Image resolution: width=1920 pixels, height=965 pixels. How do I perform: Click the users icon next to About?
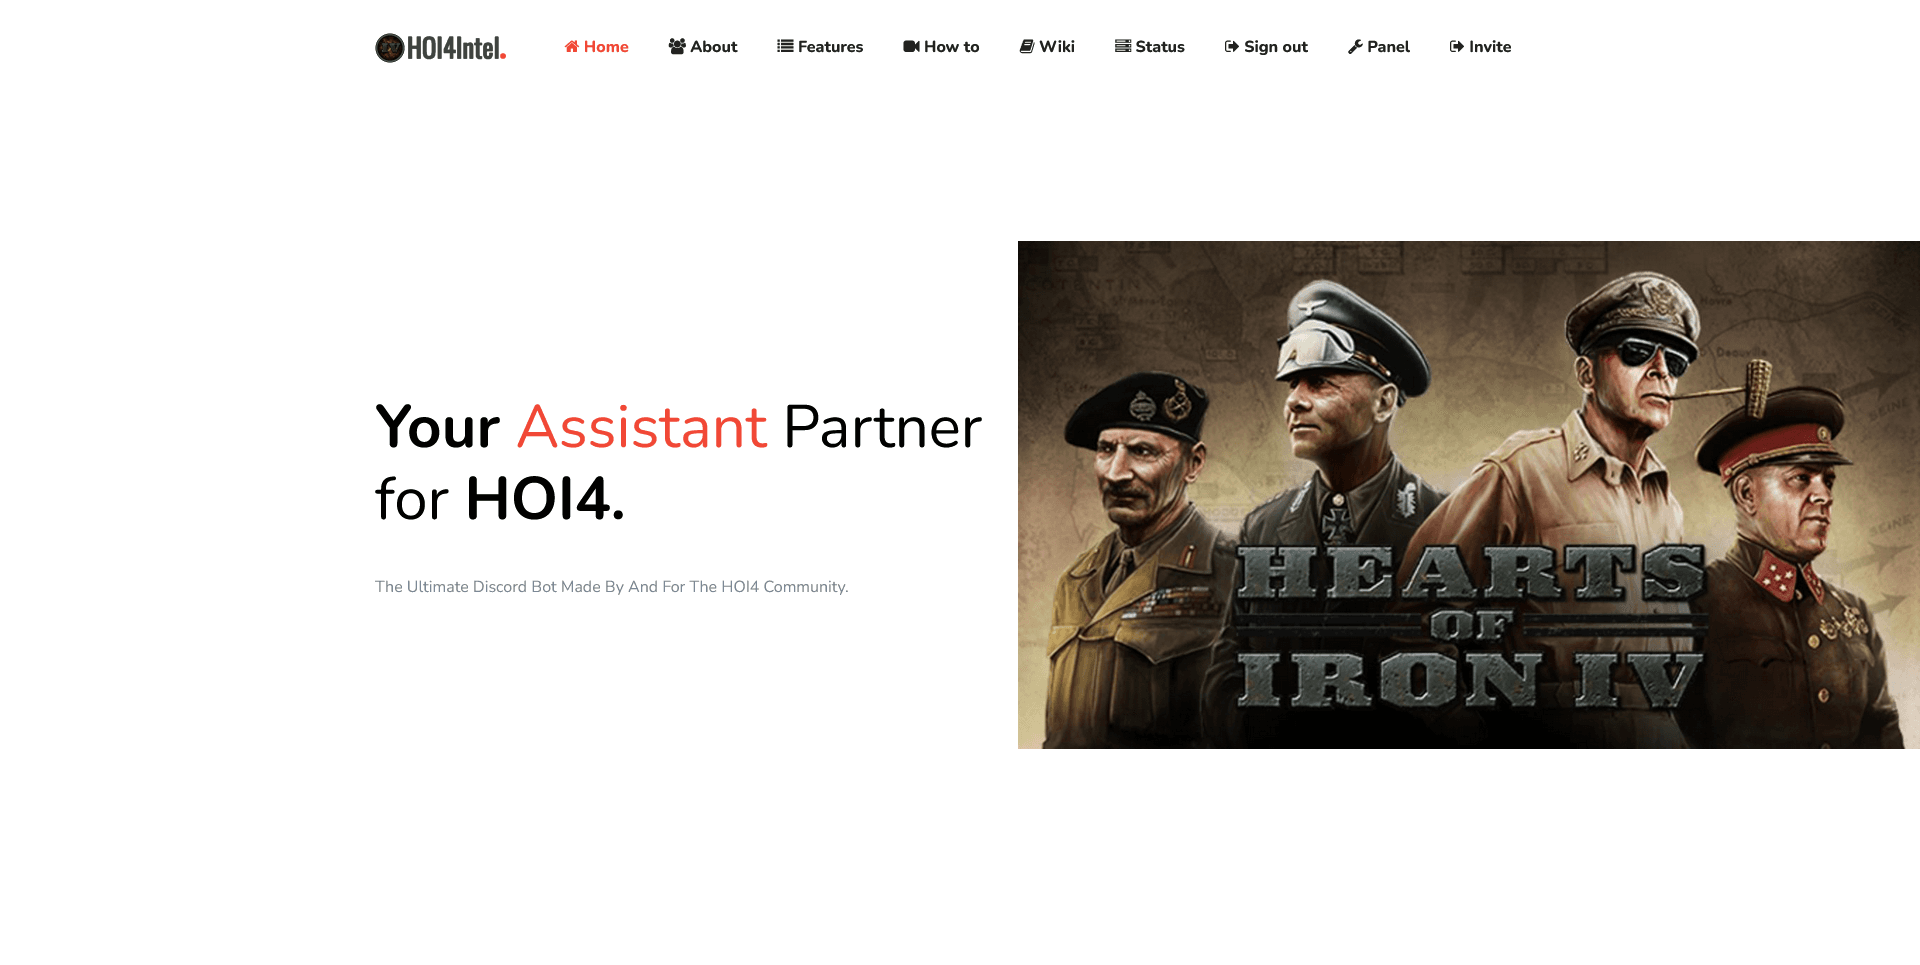[676, 46]
